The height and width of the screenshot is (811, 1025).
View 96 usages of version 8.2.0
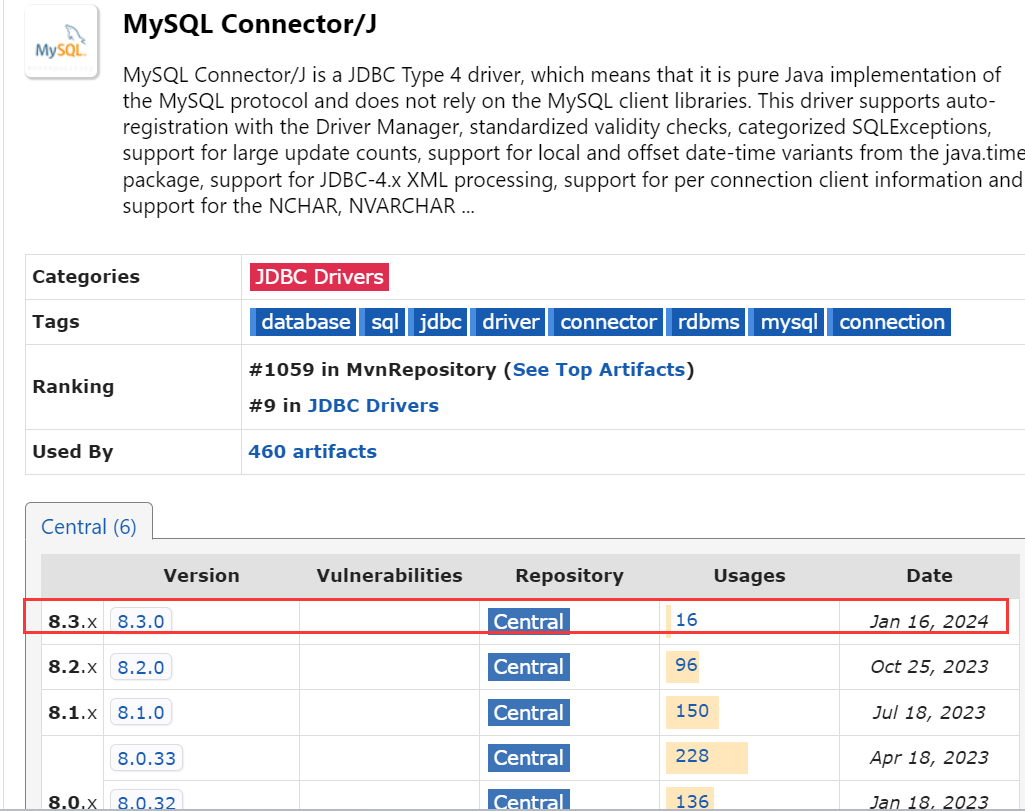(x=686, y=665)
